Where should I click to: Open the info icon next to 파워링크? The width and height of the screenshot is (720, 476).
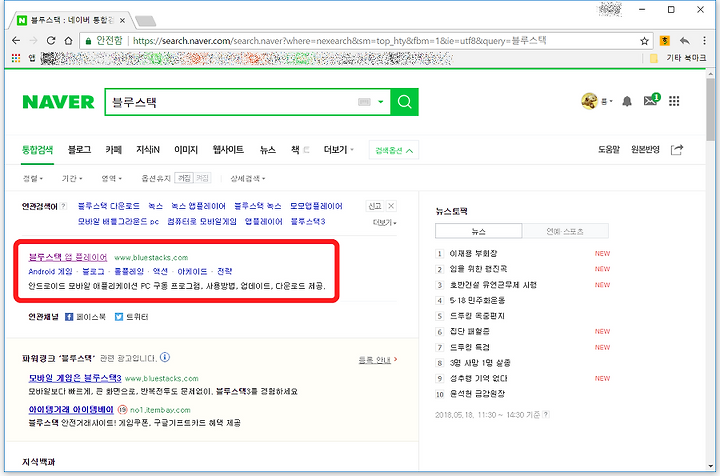click(165, 357)
